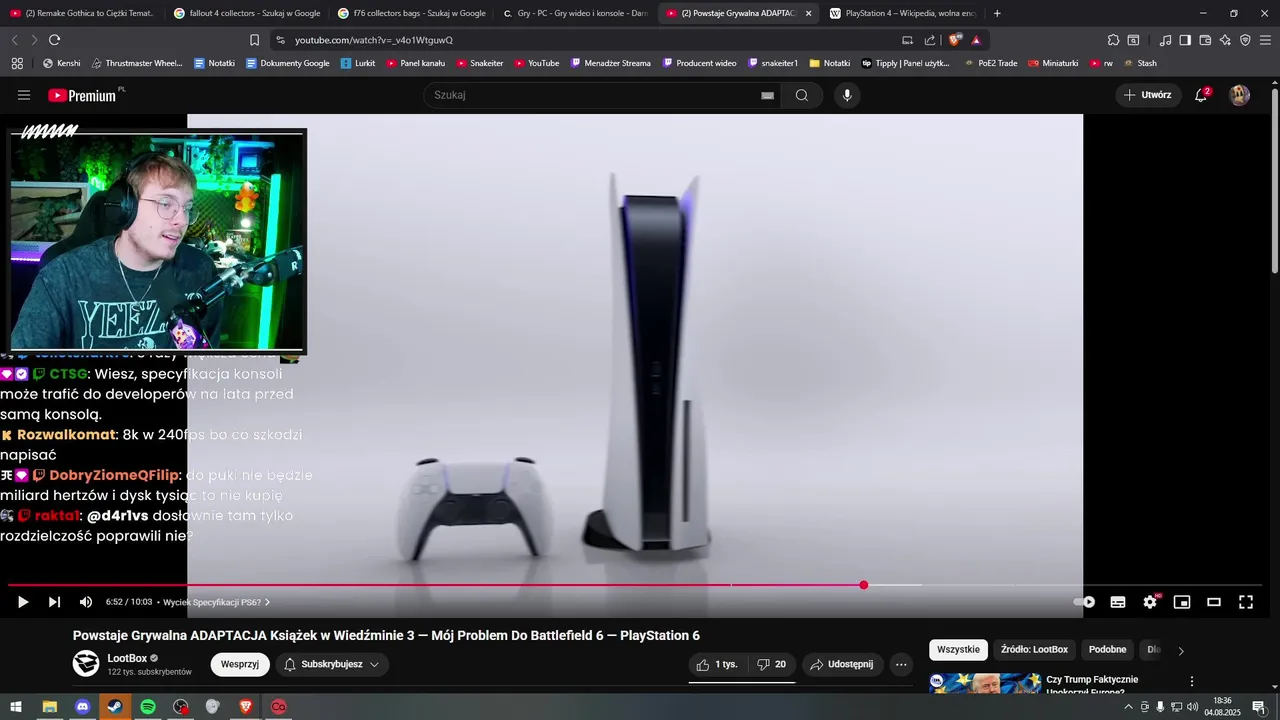Select the Wszystkie filter chip
Viewport: 1280px width, 720px height.
958,649
